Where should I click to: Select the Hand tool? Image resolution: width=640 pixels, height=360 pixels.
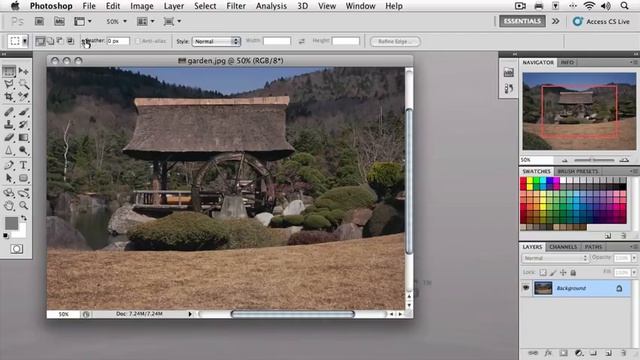tap(9, 205)
